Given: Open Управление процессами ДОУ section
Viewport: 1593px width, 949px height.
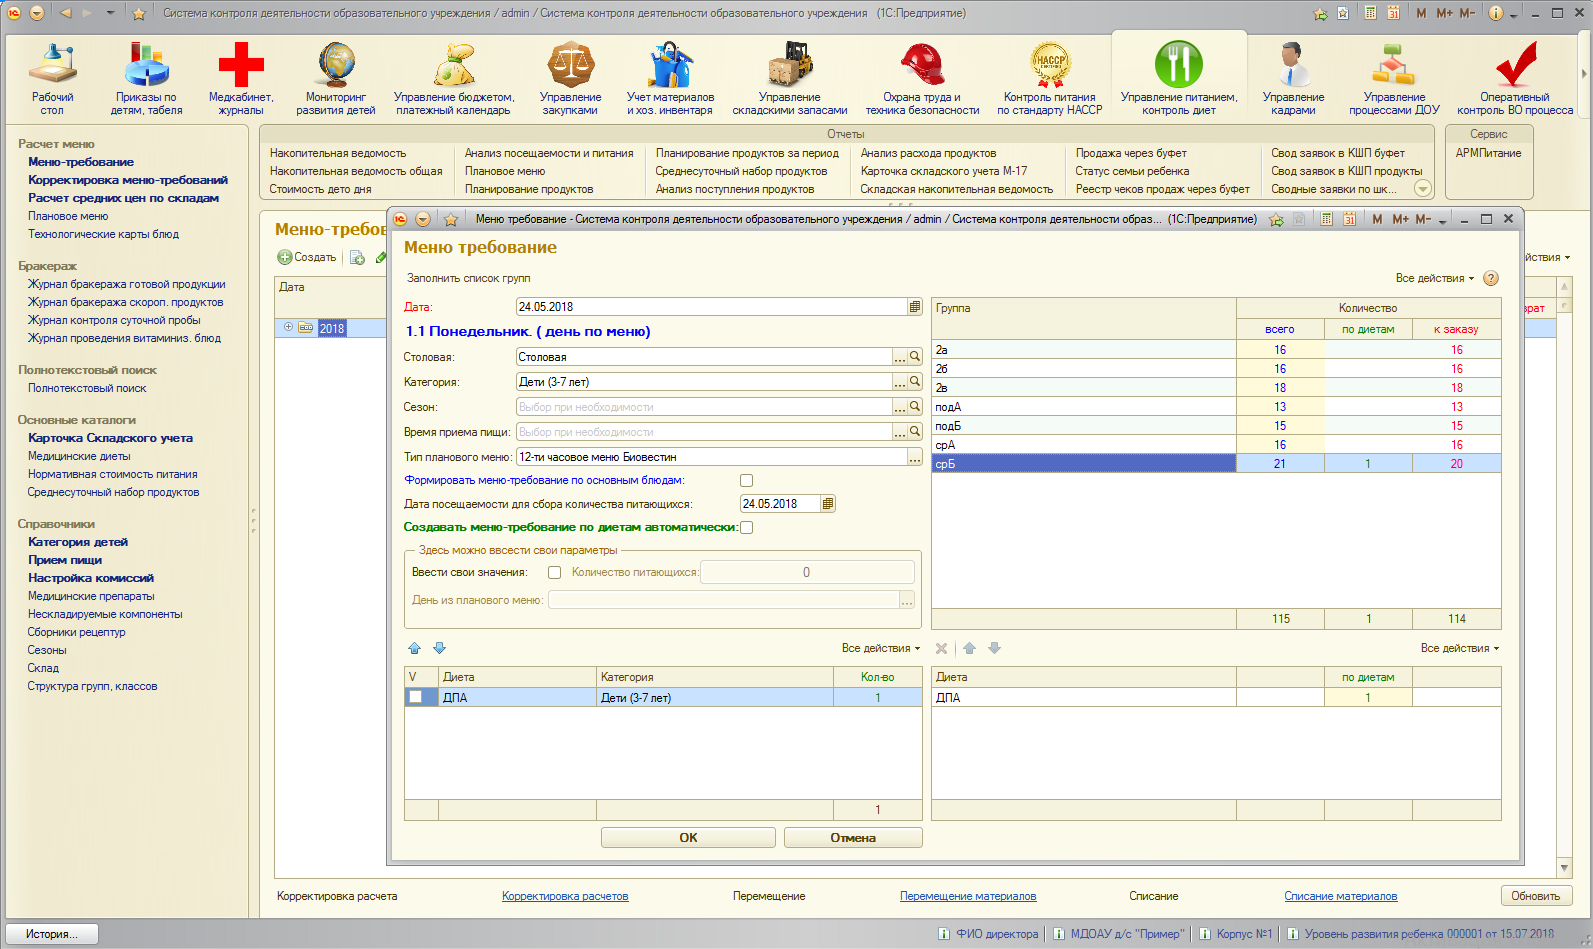Looking at the screenshot, I should tap(1394, 79).
